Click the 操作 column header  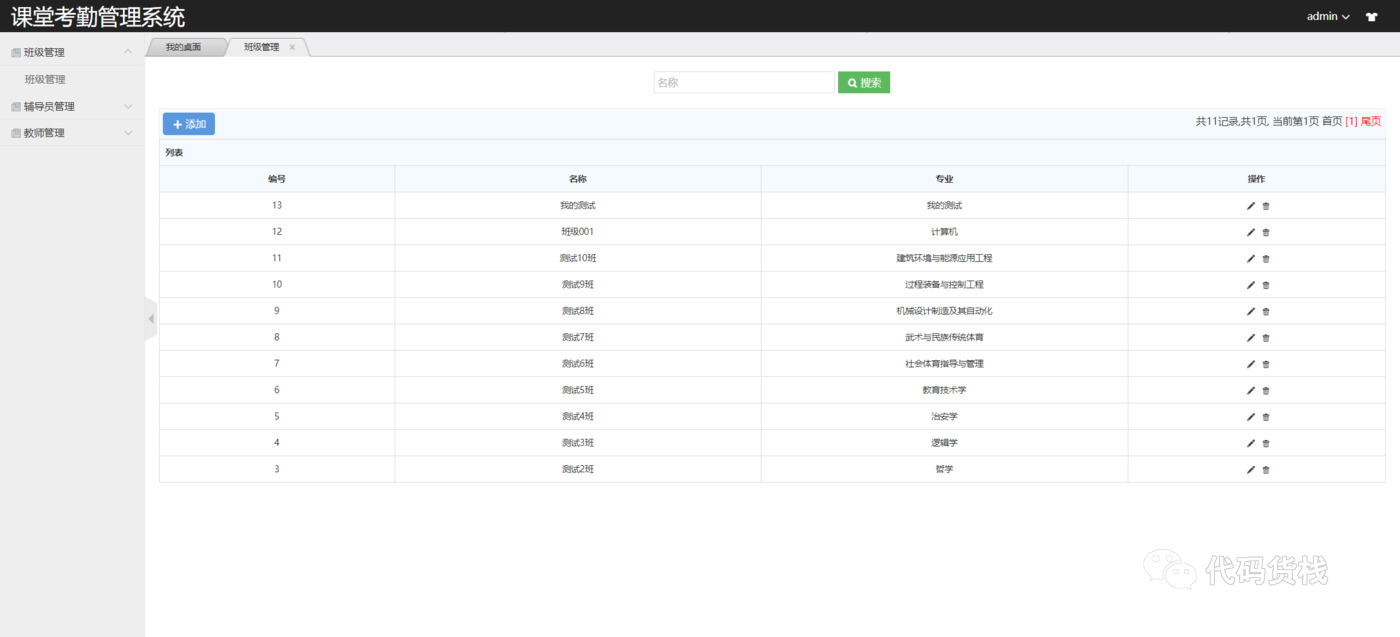click(x=1257, y=179)
